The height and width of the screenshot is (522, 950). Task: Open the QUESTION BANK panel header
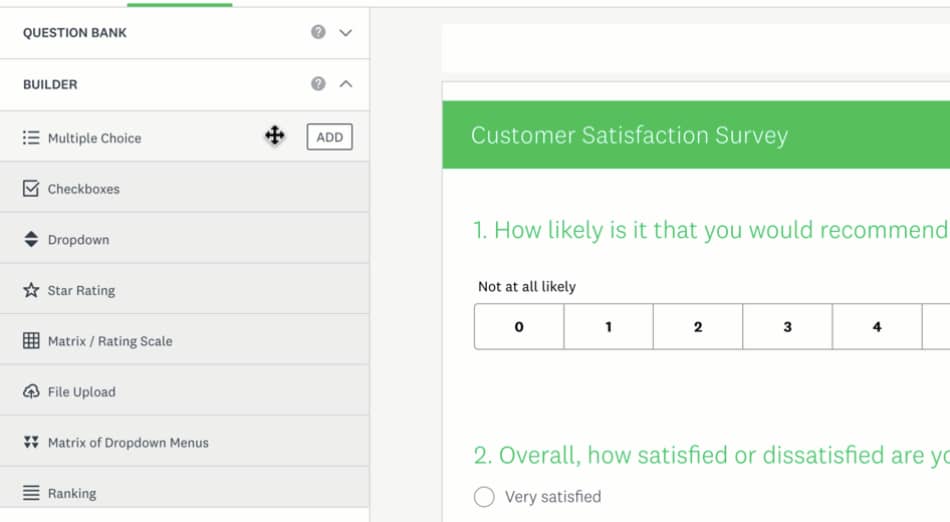(x=76, y=33)
